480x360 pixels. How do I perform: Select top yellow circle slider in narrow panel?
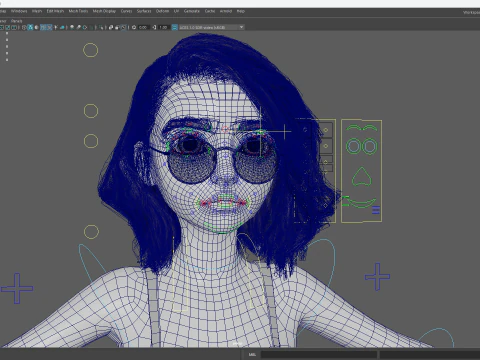pyautogui.click(x=326, y=130)
